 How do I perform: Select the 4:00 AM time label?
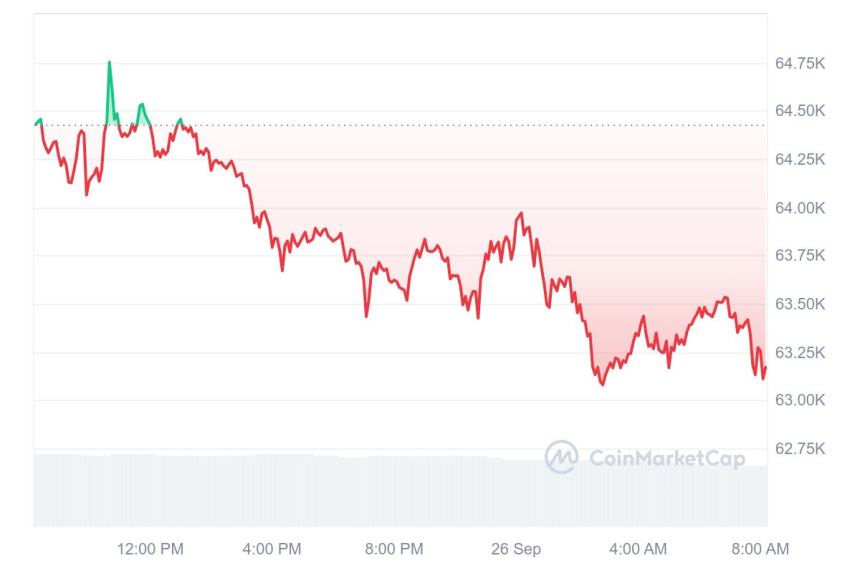(638, 549)
